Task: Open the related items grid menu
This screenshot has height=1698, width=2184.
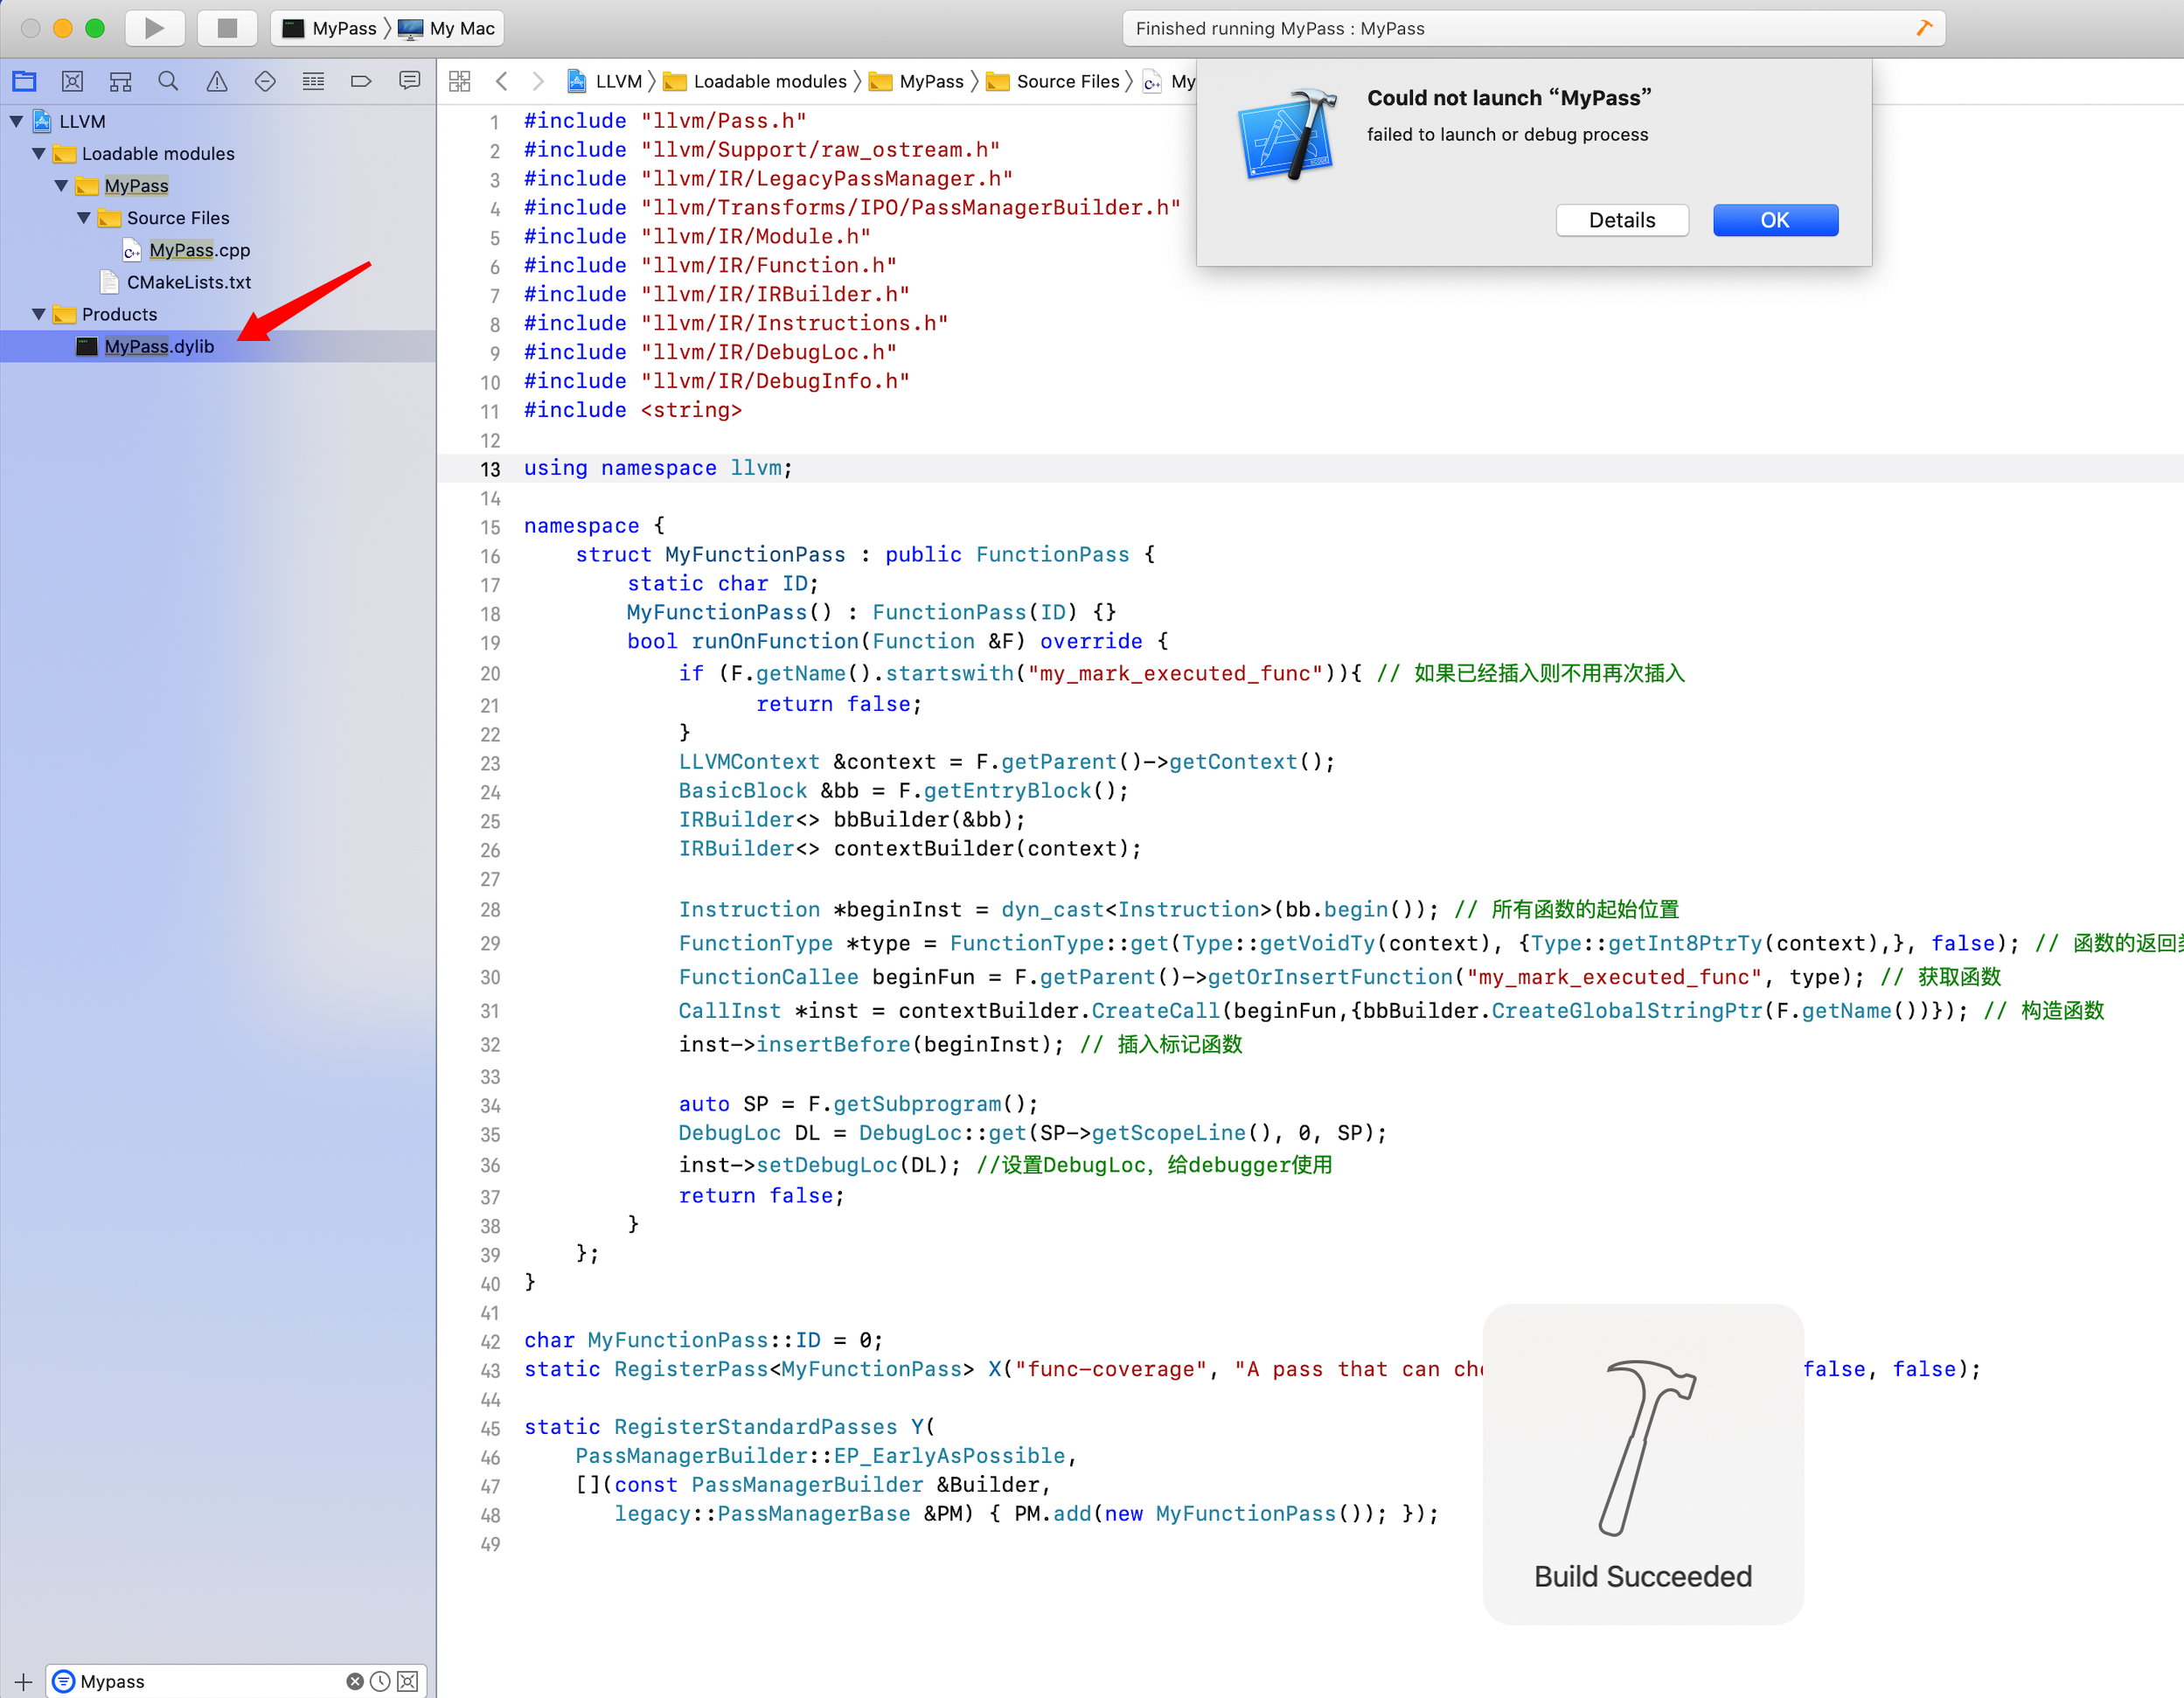Action: coord(459,81)
